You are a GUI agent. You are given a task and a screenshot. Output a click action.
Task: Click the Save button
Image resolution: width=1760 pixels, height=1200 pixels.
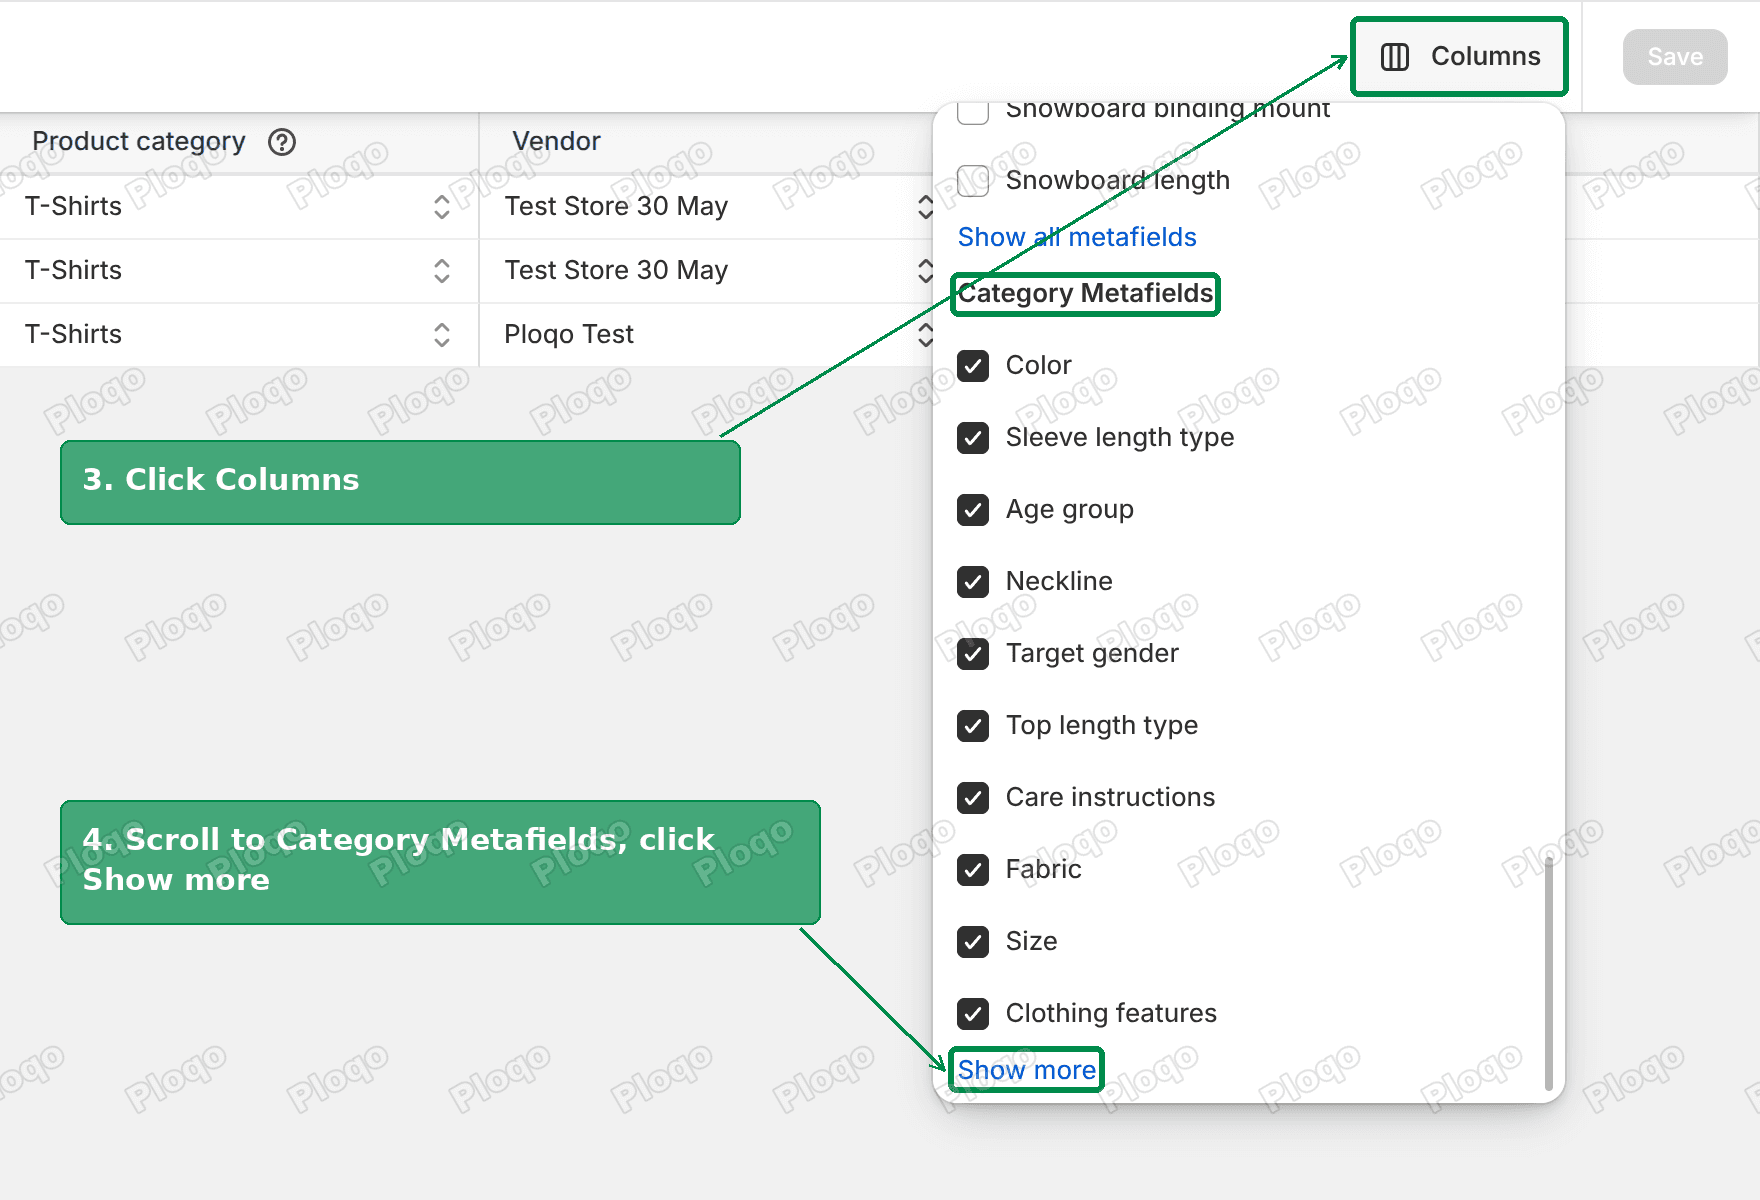pyautogui.click(x=1675, y=57)
